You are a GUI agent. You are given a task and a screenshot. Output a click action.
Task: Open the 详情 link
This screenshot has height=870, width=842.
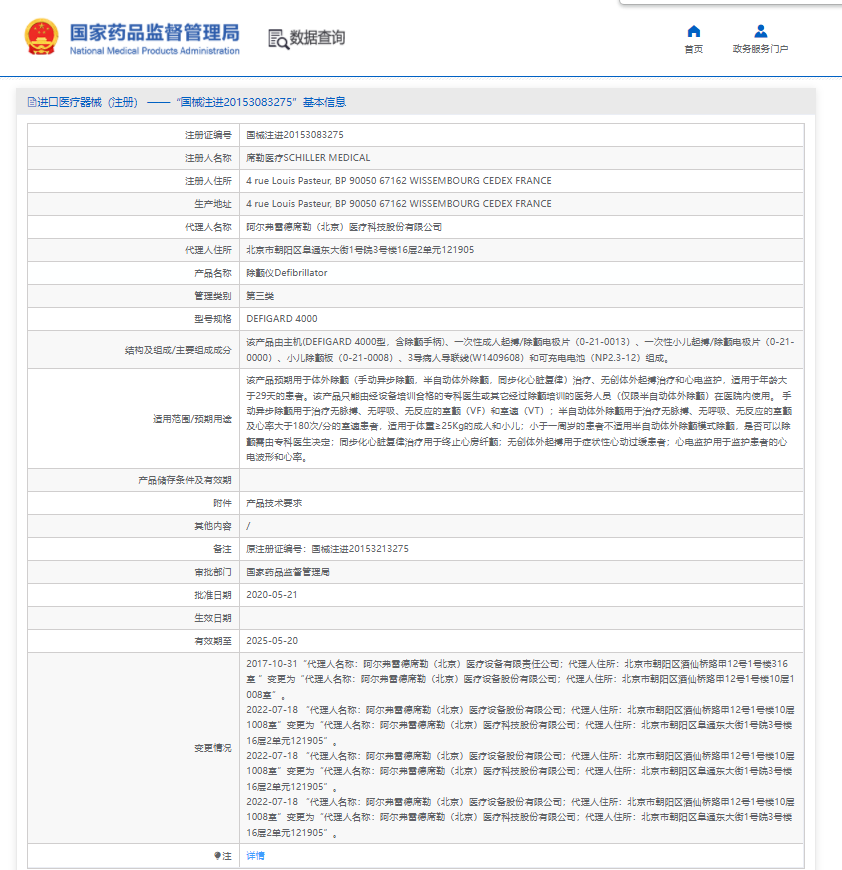(255, 856)
